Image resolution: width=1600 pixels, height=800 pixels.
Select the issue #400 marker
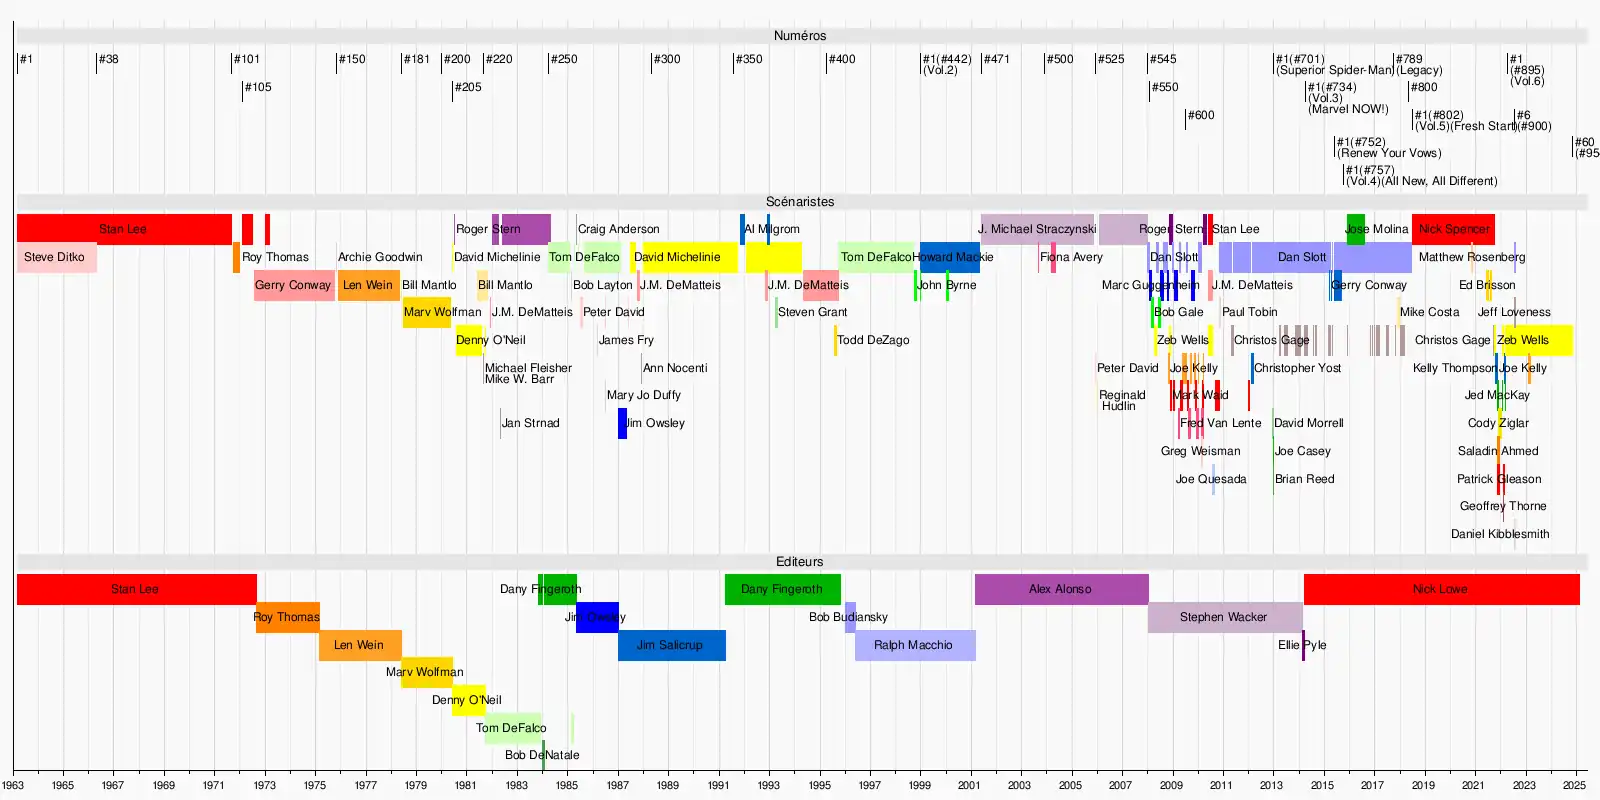(x=841, y=59)
